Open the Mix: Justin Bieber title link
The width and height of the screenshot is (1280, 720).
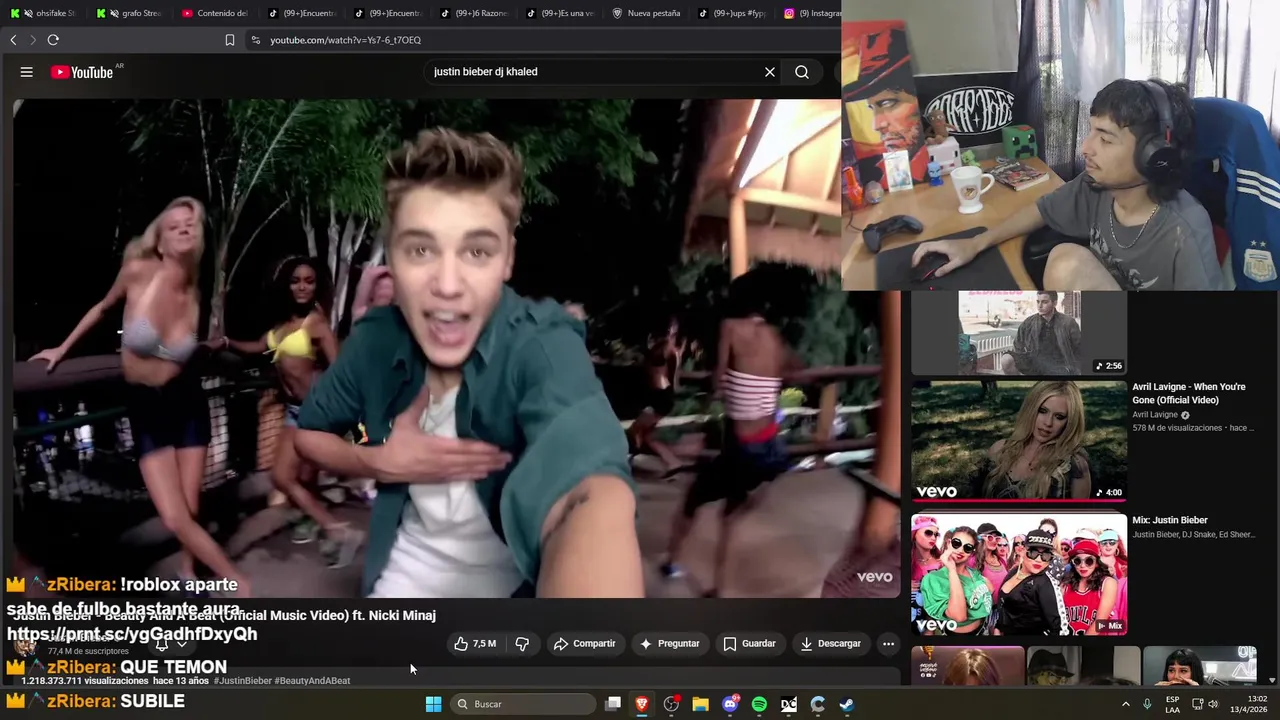[1169, 520]
